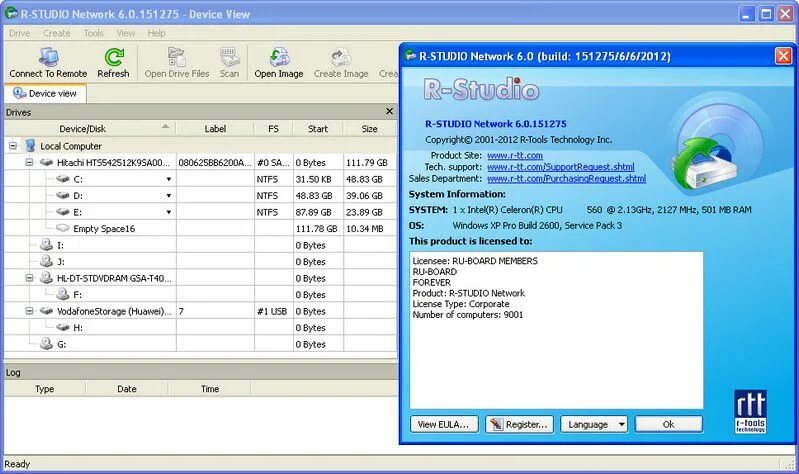This screenshot has height=474, width=799.
Task: Select the F: optical drive icon
Action: pos(63,294)
